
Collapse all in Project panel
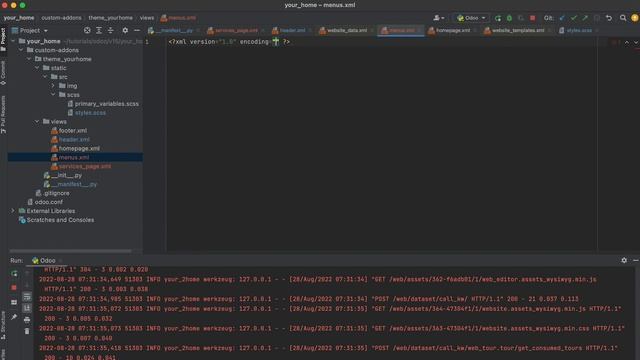(x=111, y=31)
